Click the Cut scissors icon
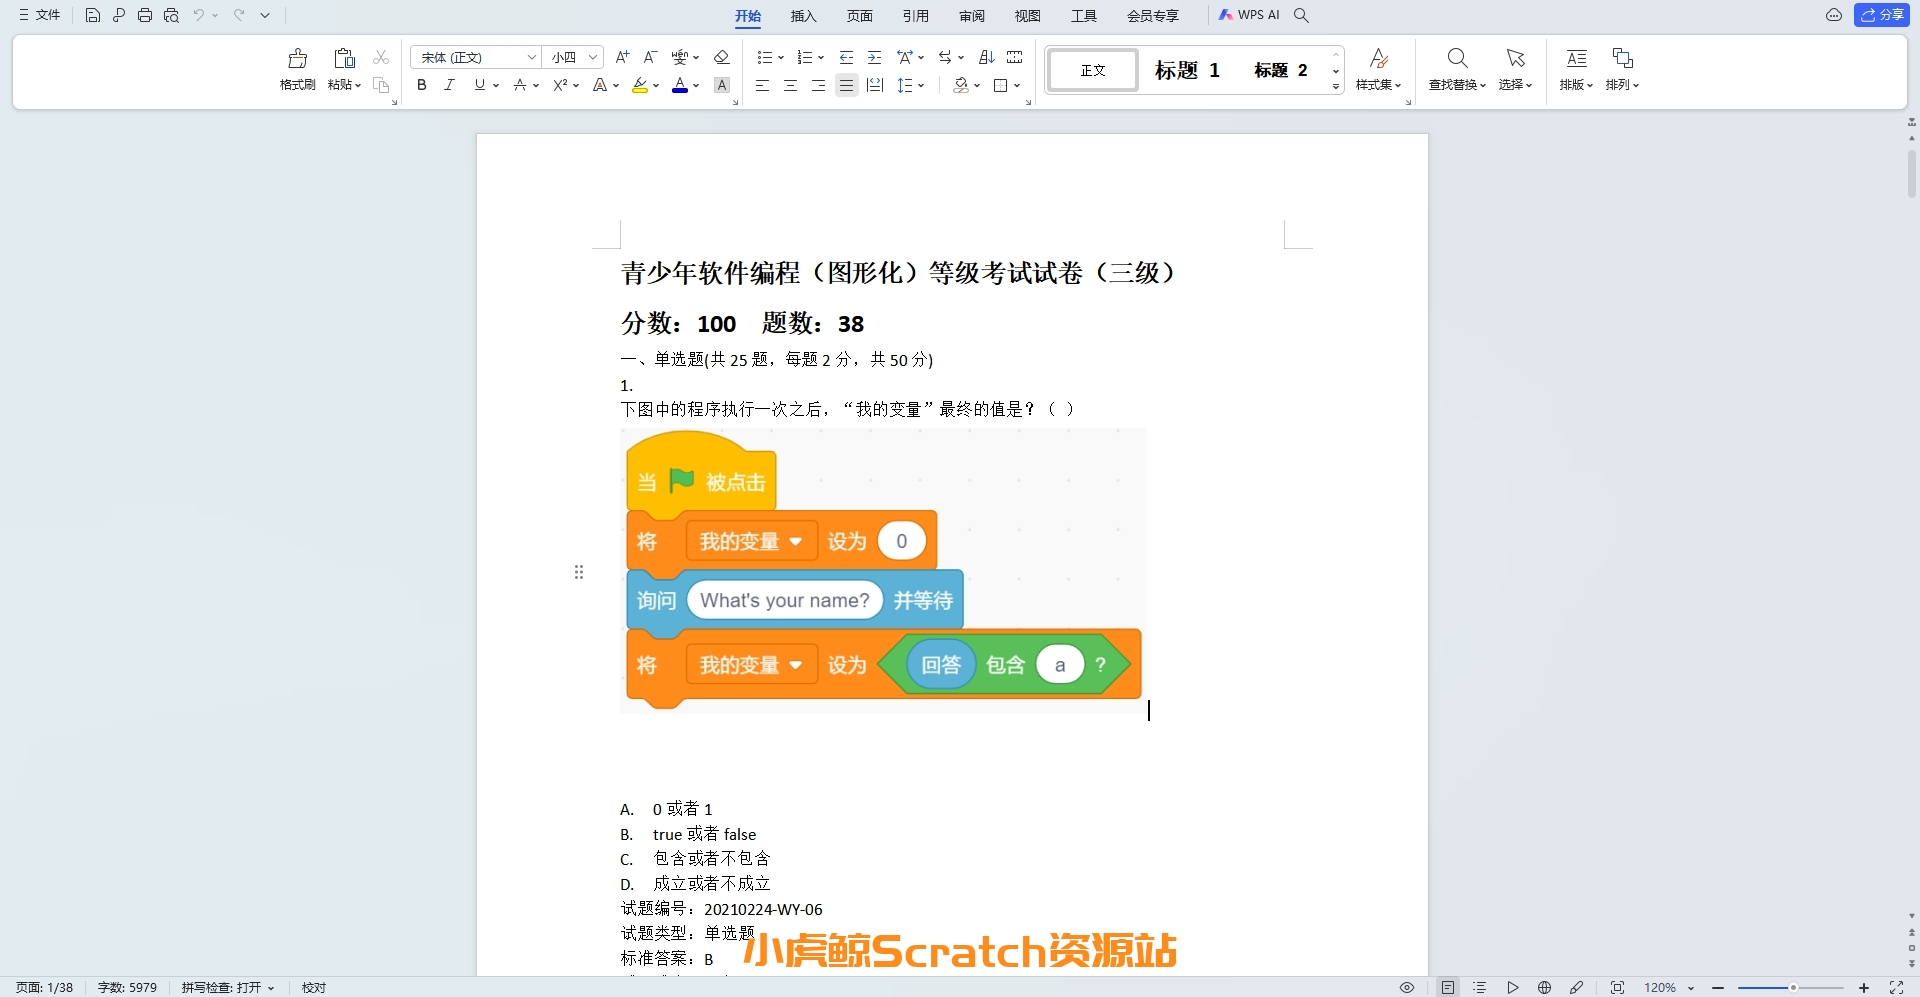Viewport: 1920px width, 997px height. 381,57
